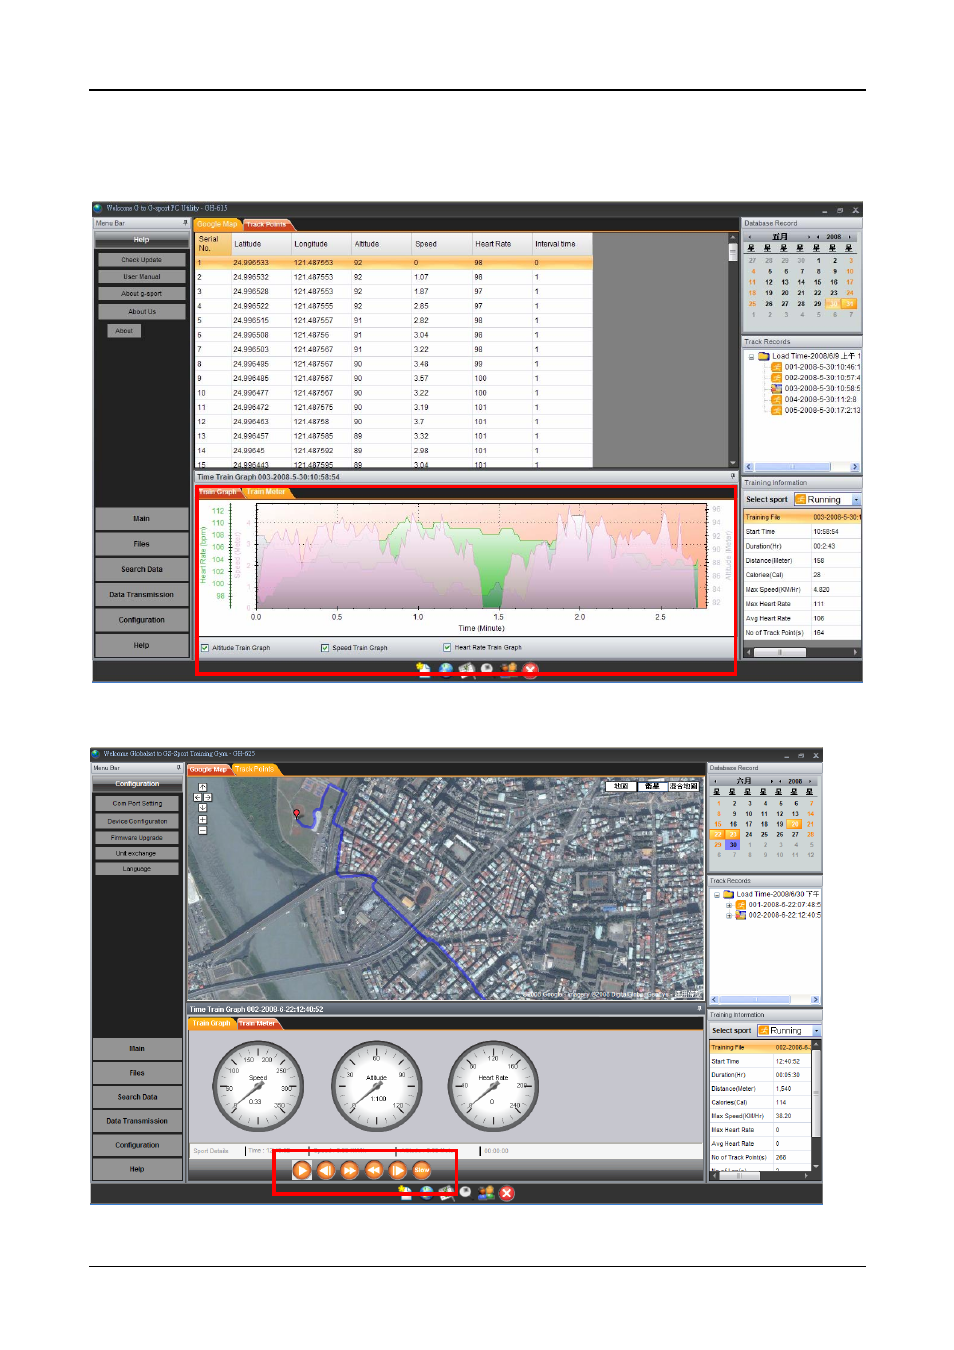
Task: Click the Check Update button
Action: (142, 260)
